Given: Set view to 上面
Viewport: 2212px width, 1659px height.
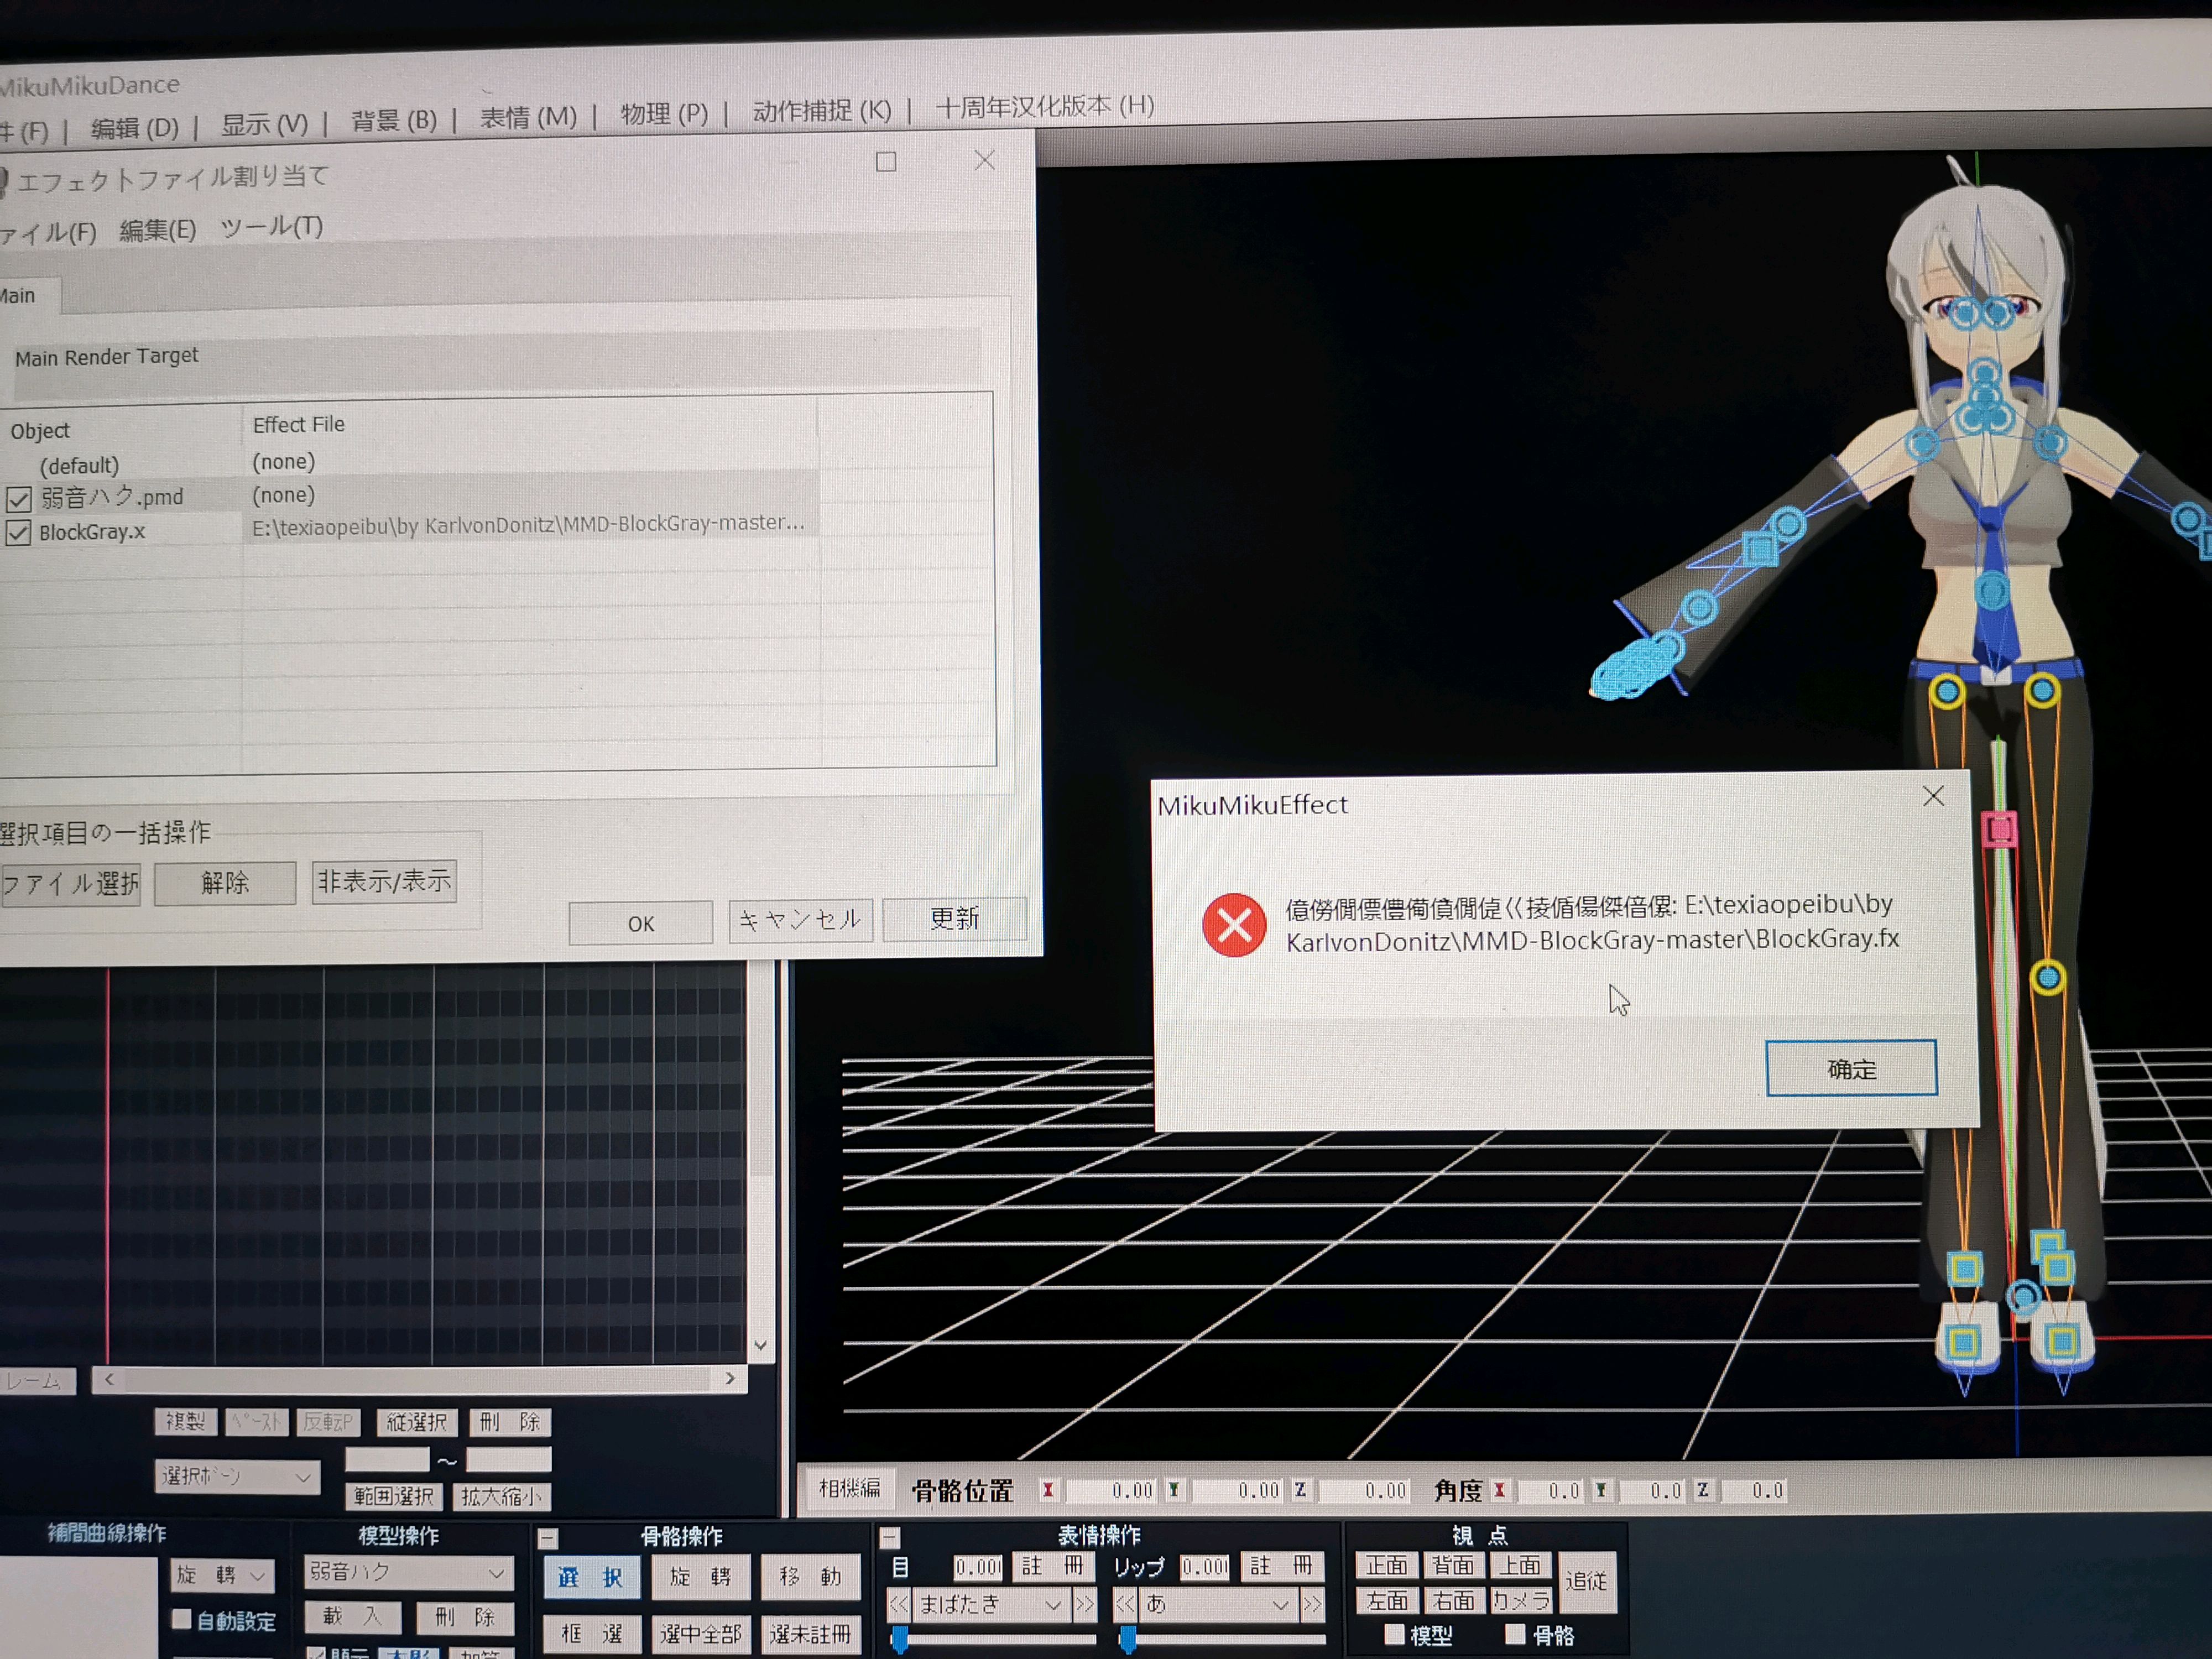Looking at the screenshot, I should coord(1520,1565).
